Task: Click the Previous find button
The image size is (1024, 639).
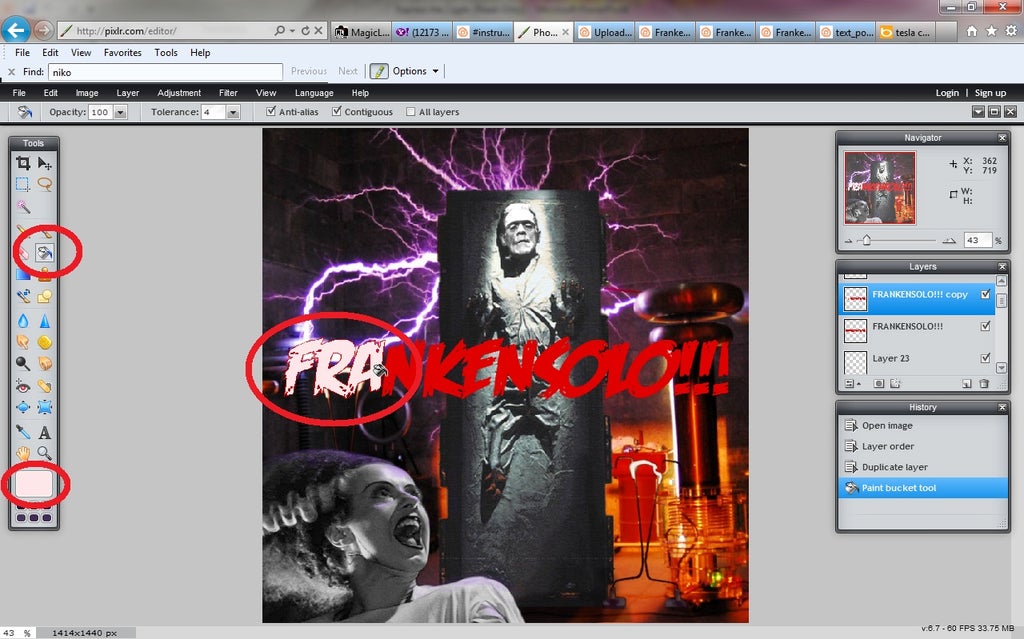Action: click(308, 71)
